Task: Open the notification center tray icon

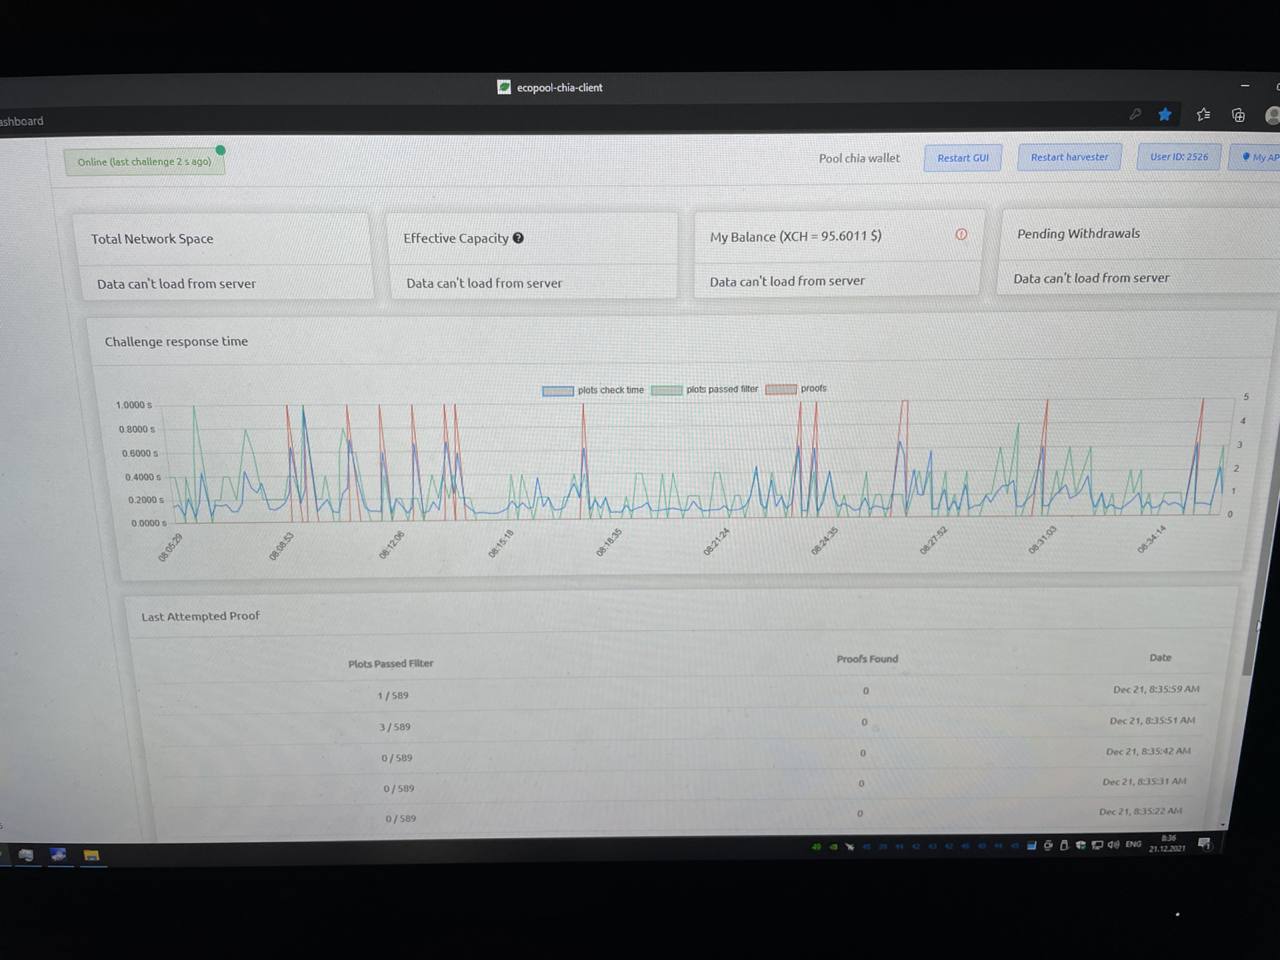Action: tap(1205, 844)
